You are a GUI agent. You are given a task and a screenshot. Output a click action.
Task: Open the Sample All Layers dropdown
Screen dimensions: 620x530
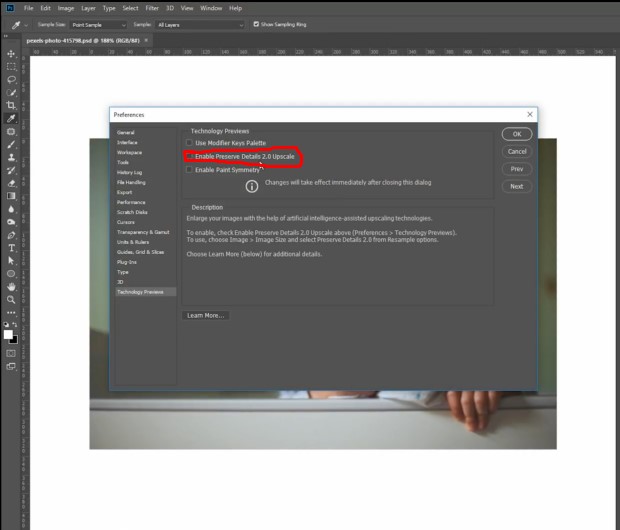[x=200, y=25]
